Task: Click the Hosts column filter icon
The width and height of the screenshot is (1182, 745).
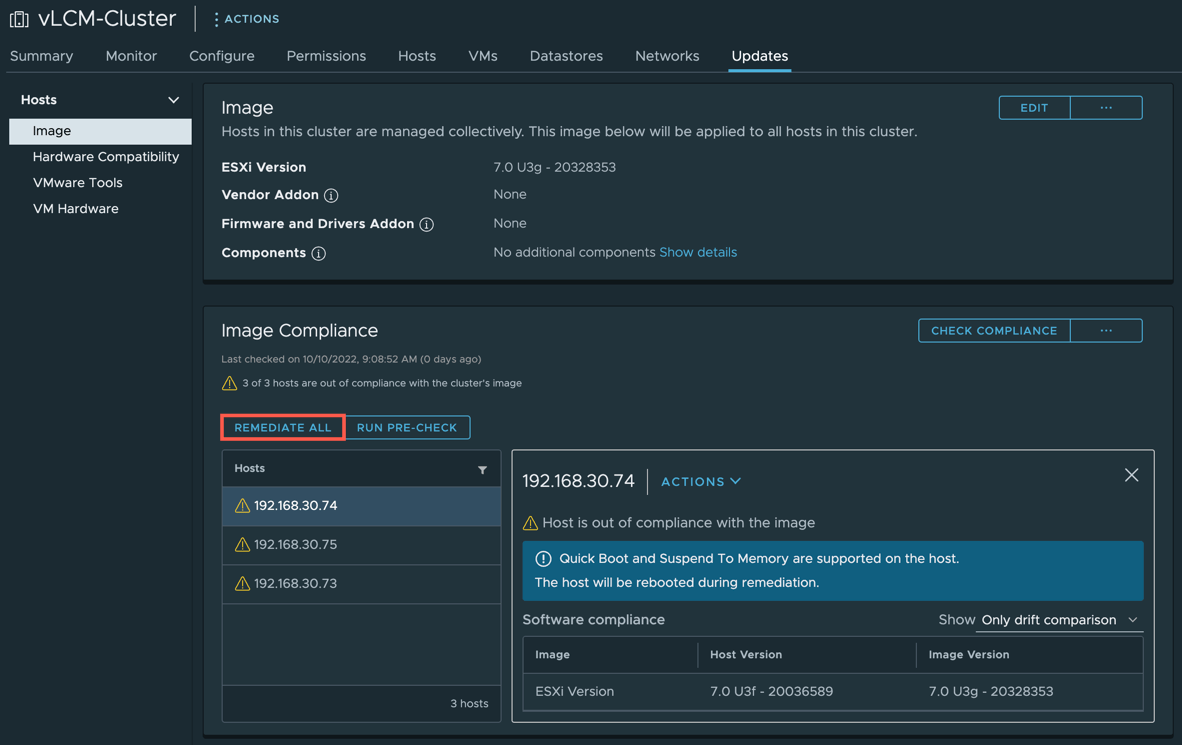Action: [x=482, y=470]
